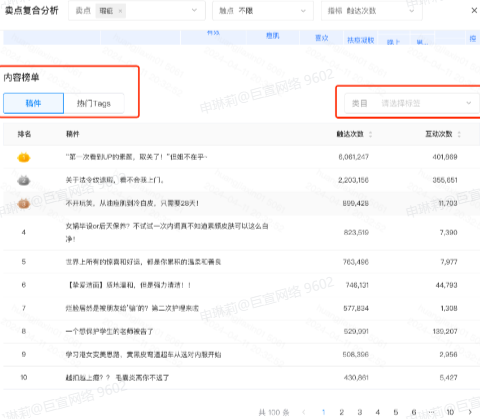The height and width of the screenshot is (419, 480).
Task: Go to page 2
Action: pyautogui.click(x=342, y=412)
